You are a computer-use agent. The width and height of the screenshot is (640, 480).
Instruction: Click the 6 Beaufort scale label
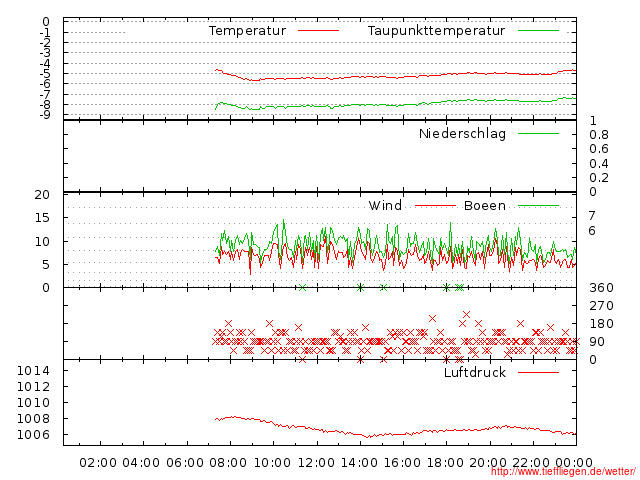(x=592, y=231)
